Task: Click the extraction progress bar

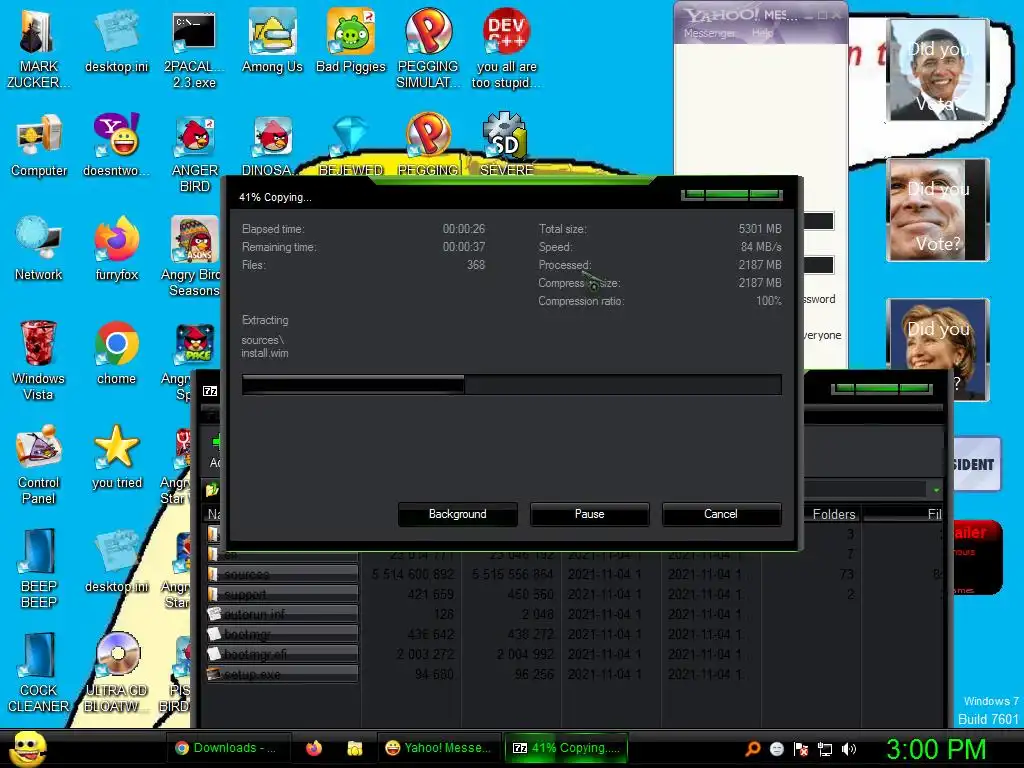Action: [511, 385]
